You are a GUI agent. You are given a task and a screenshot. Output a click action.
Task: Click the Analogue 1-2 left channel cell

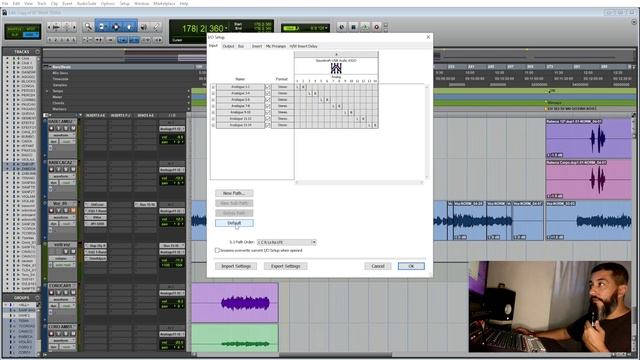click(298, 87)
